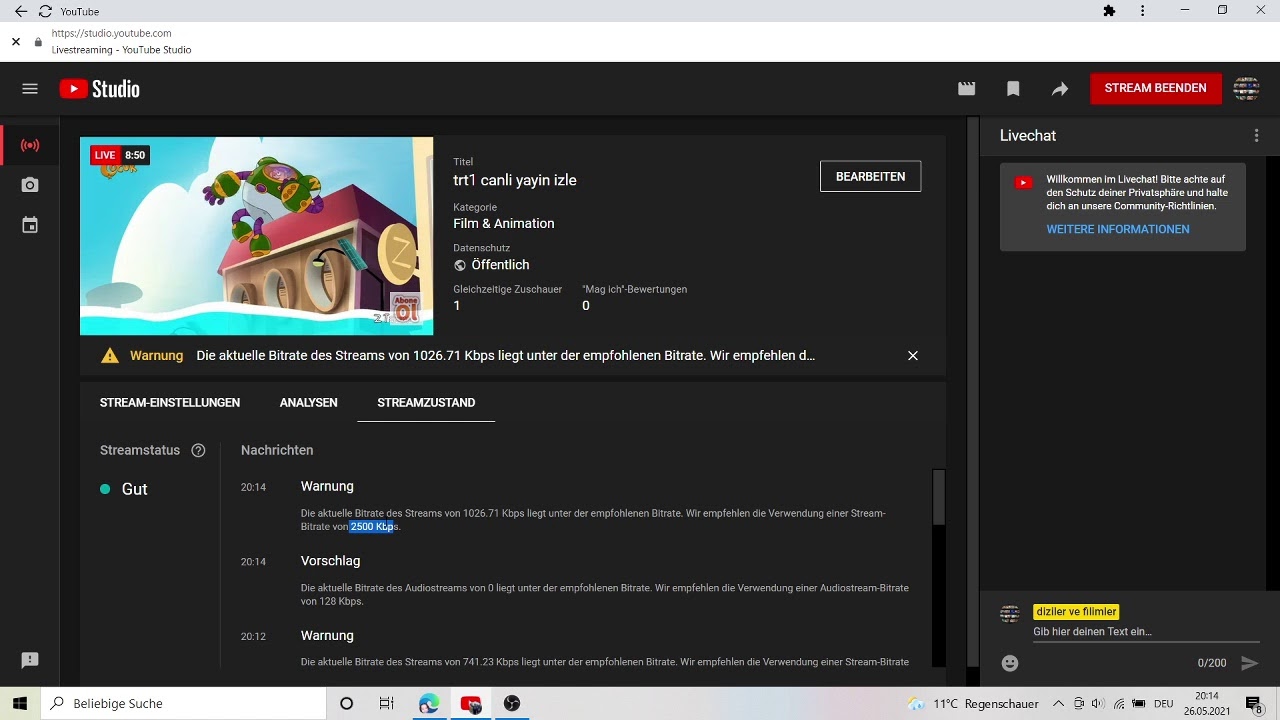Click the browser extensions puzzle icon

pyautogui.click(x=1109, y=11)
